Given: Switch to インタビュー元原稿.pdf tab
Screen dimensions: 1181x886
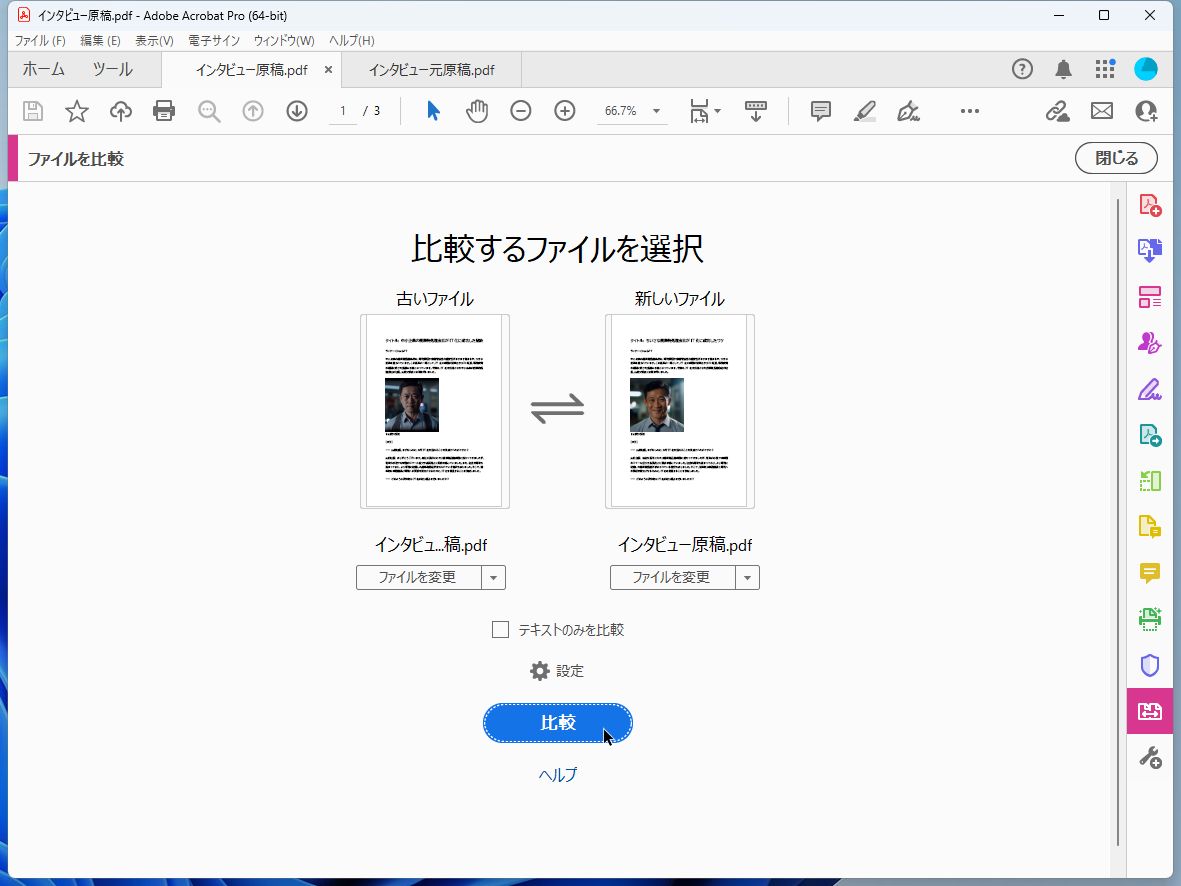Looking at the screenshot, I should [x=430, y=69].
